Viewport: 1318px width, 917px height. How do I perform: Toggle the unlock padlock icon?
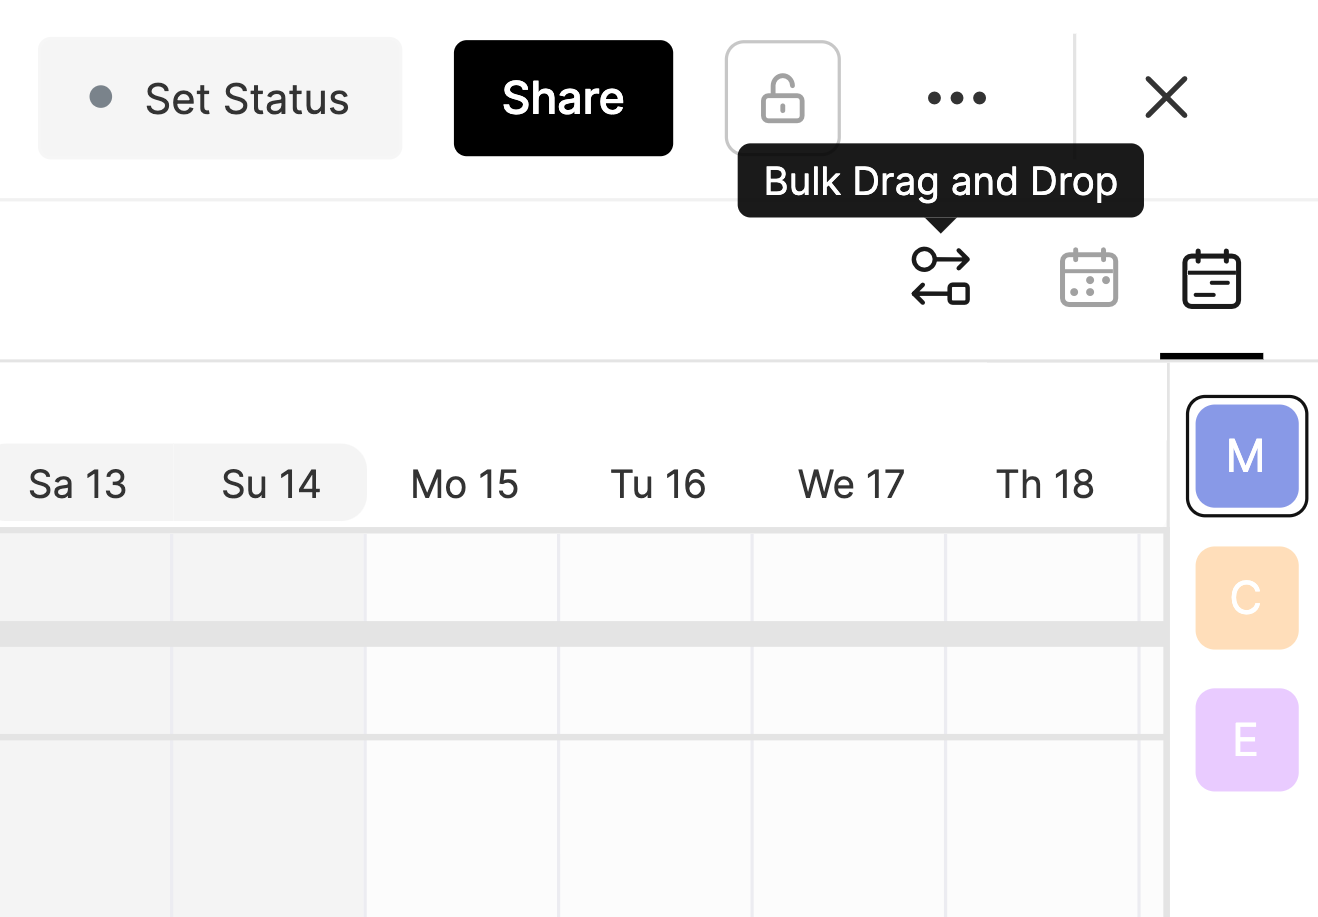(782, 98)
